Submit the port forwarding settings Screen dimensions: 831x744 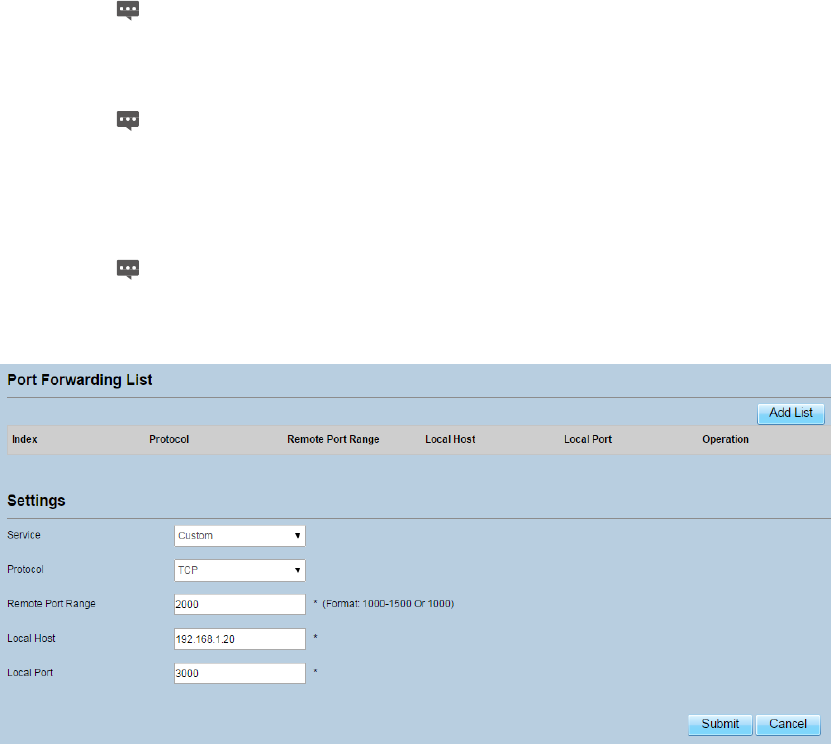coord(720,724)
